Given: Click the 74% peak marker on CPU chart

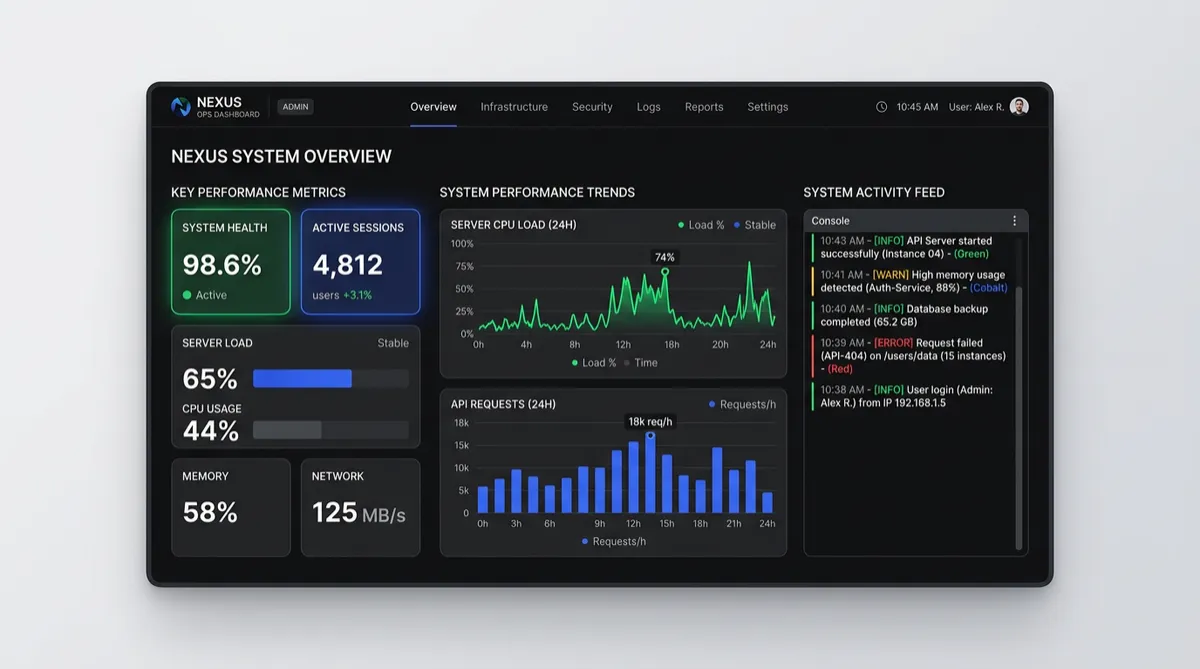Looking at the screenshot, I should (x=665, y=271).
